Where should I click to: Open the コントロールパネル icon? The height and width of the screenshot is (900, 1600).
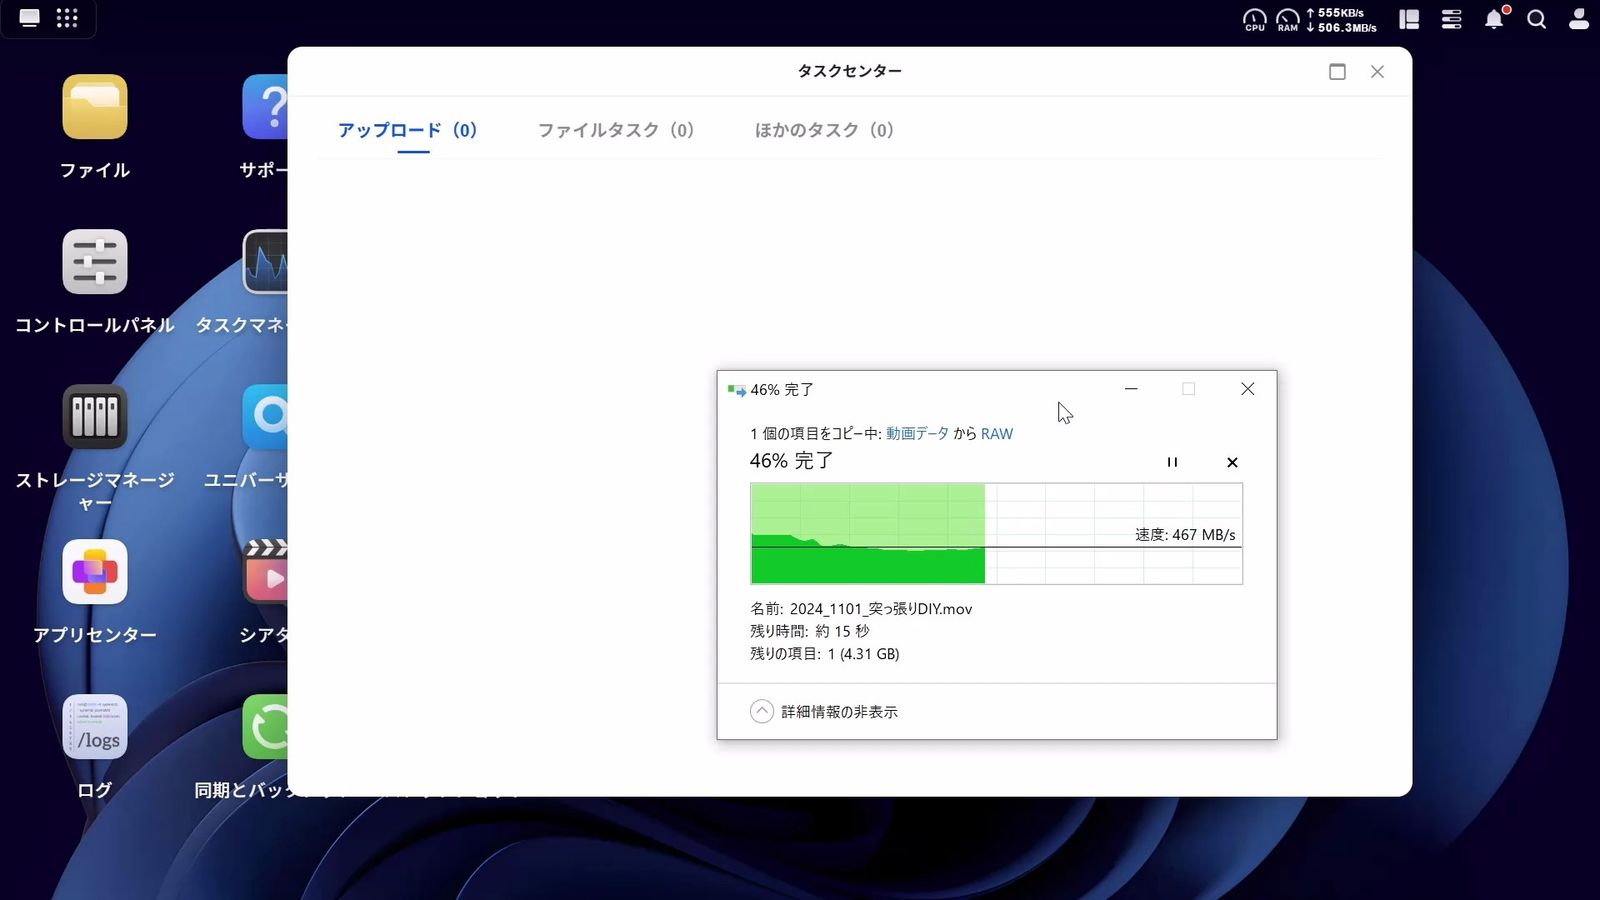point(95,262)
